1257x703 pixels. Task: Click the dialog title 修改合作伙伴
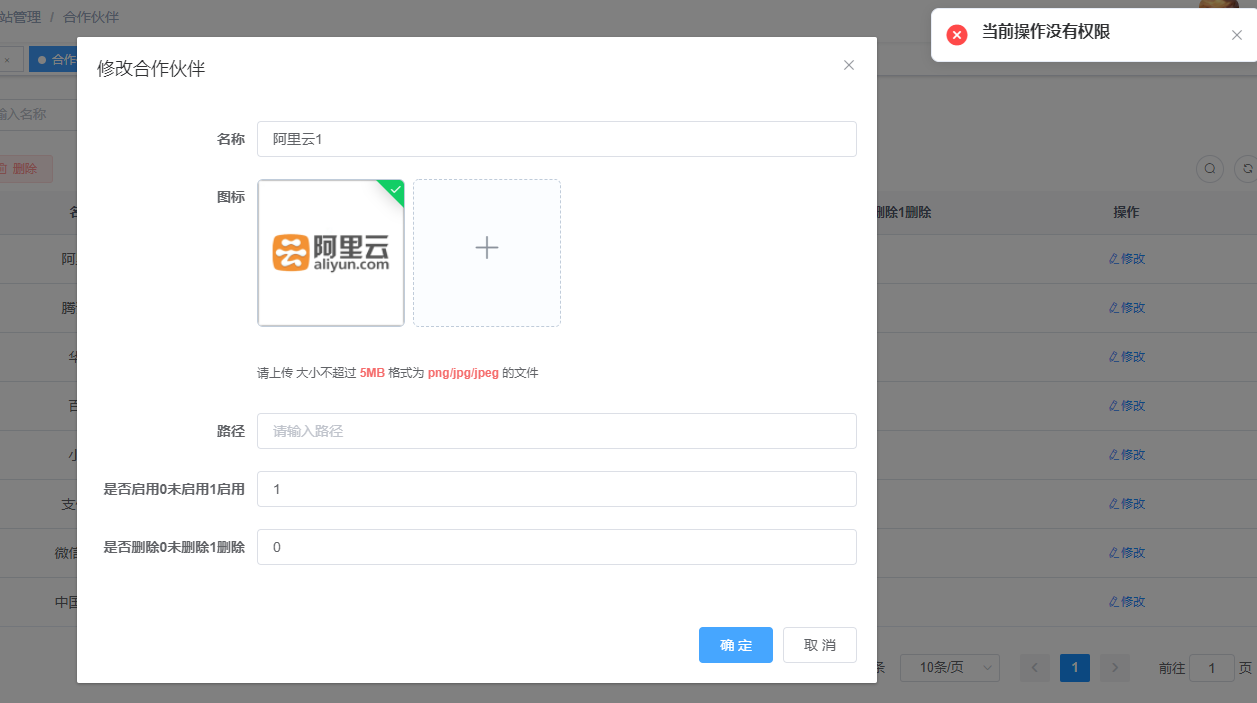click(151, 68)
